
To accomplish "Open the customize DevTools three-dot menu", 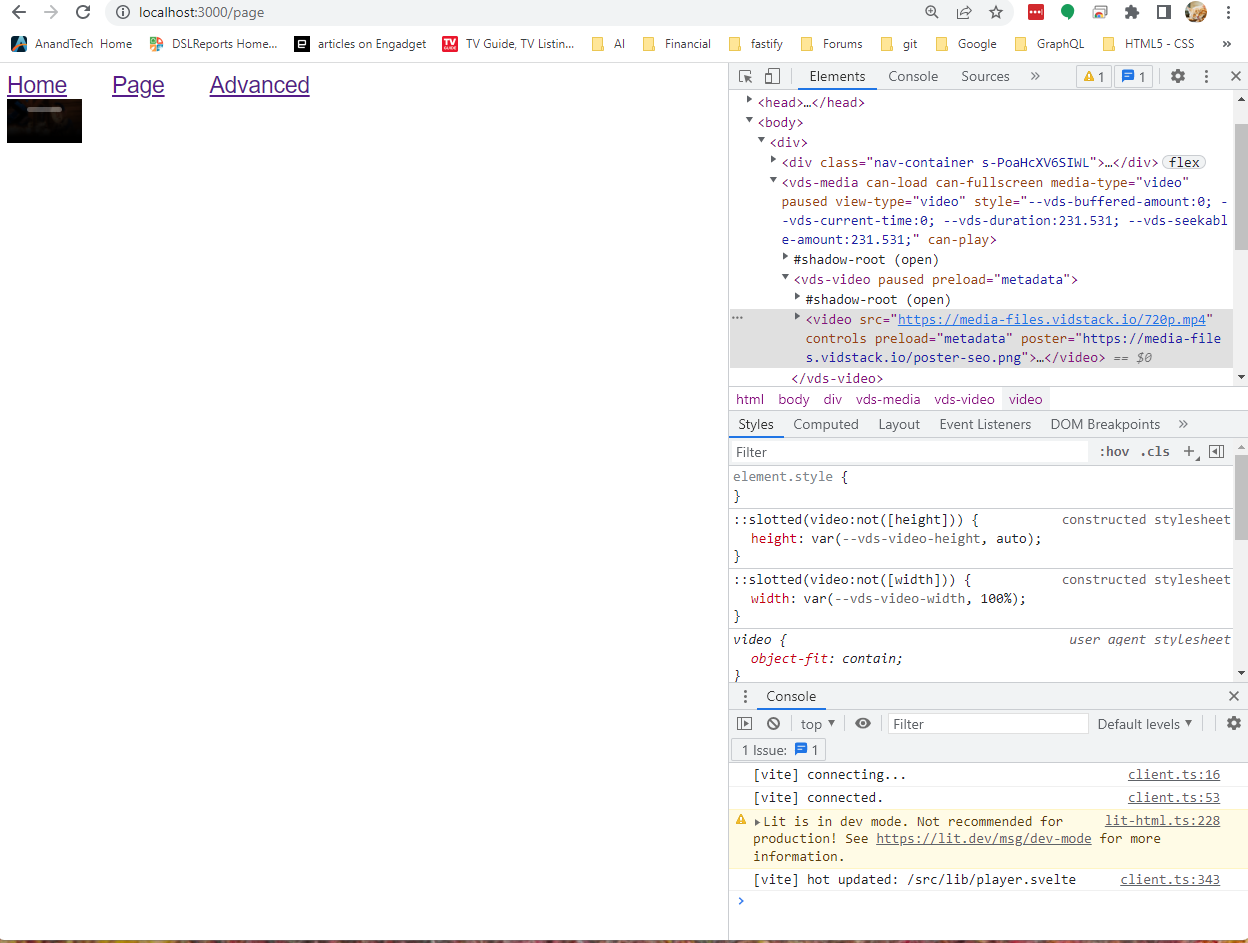I will pyautogui.click(x=1206, y=76).
